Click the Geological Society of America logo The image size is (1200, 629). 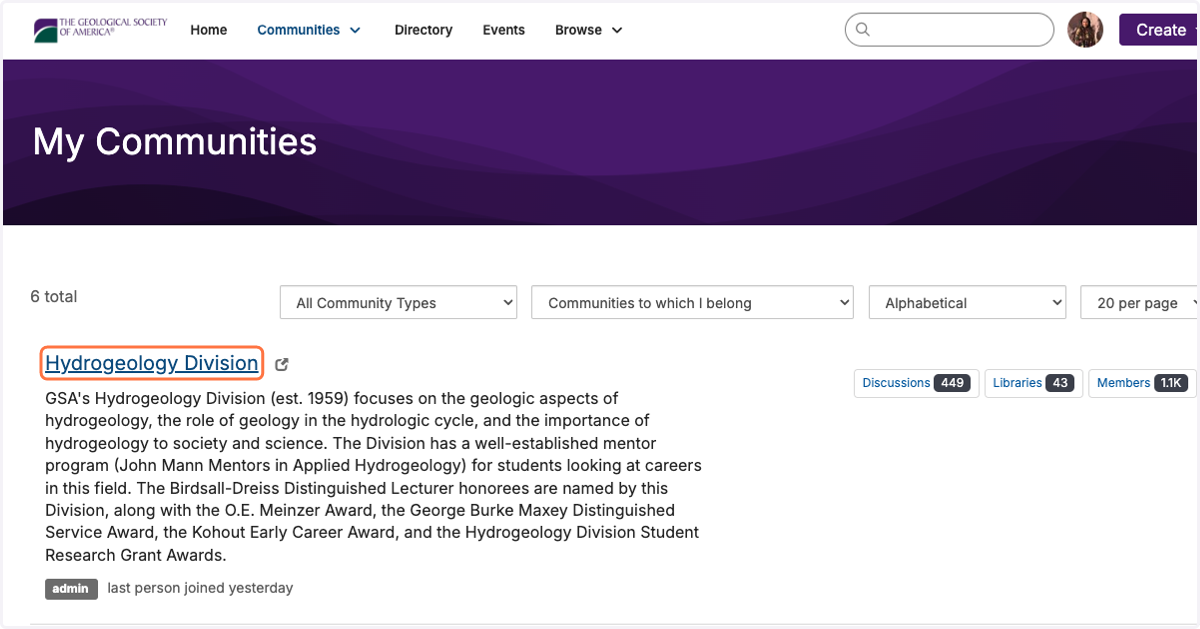(x=100, y=30)
